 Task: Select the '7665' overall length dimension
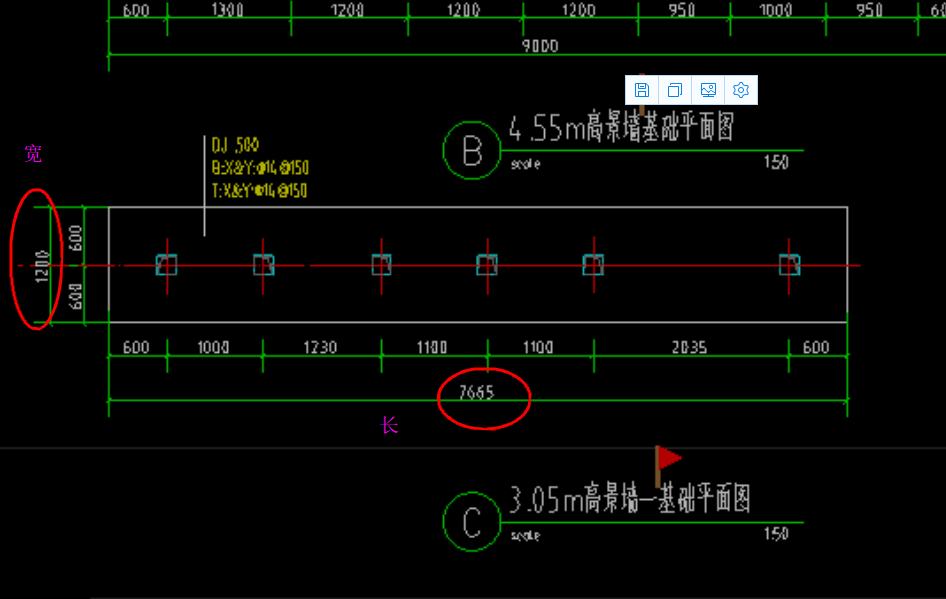pyautogui.click(x=476, y=393)
